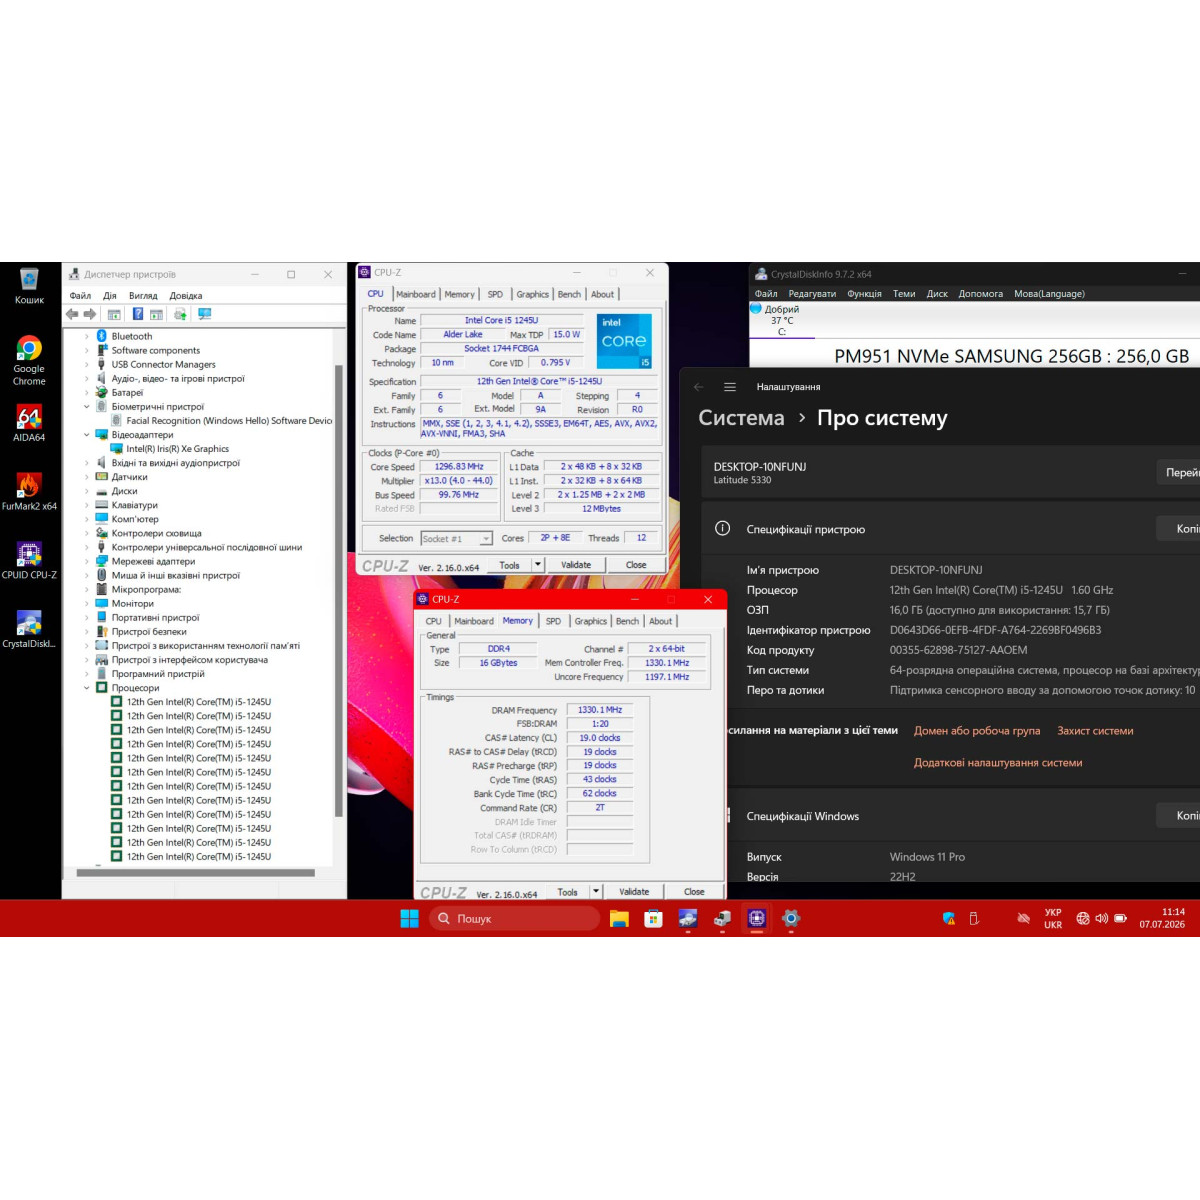This screenshot has height=1200, width=1200.
Task: Click Tools button in CPU-Z CPU window
Action: [x=510, y=564]
